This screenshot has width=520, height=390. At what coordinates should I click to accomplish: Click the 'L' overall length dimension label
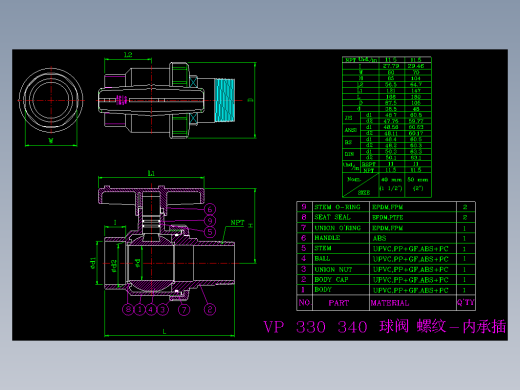coord(164,331)
